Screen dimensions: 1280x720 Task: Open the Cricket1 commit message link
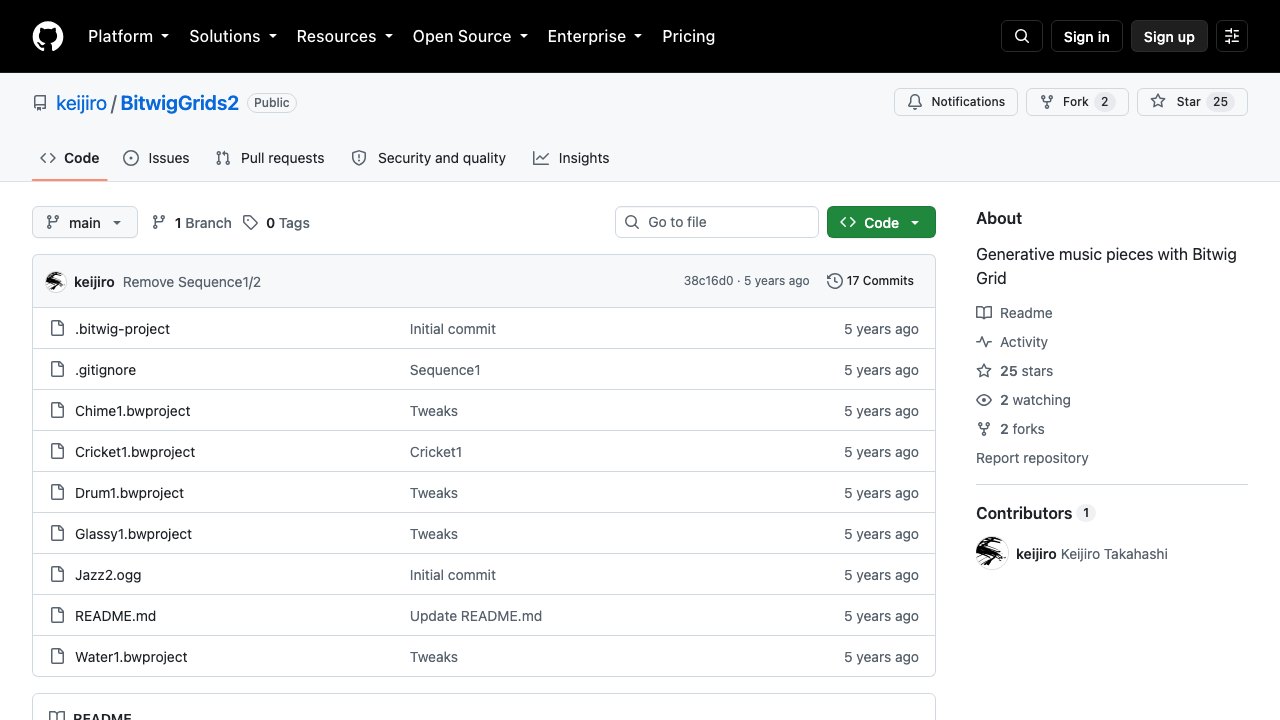tap(436, 452)
